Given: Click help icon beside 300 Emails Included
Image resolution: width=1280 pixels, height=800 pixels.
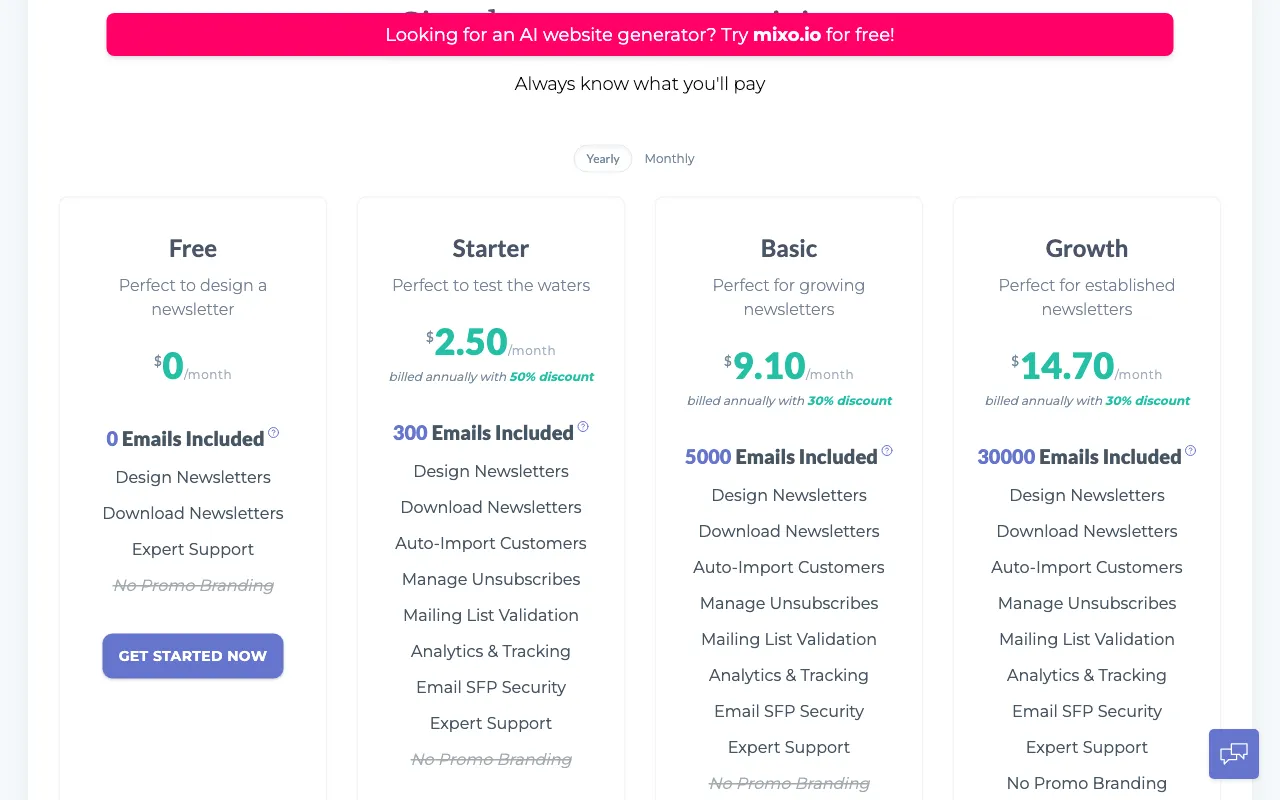Looking at the screenshot, I should [583, 427].
